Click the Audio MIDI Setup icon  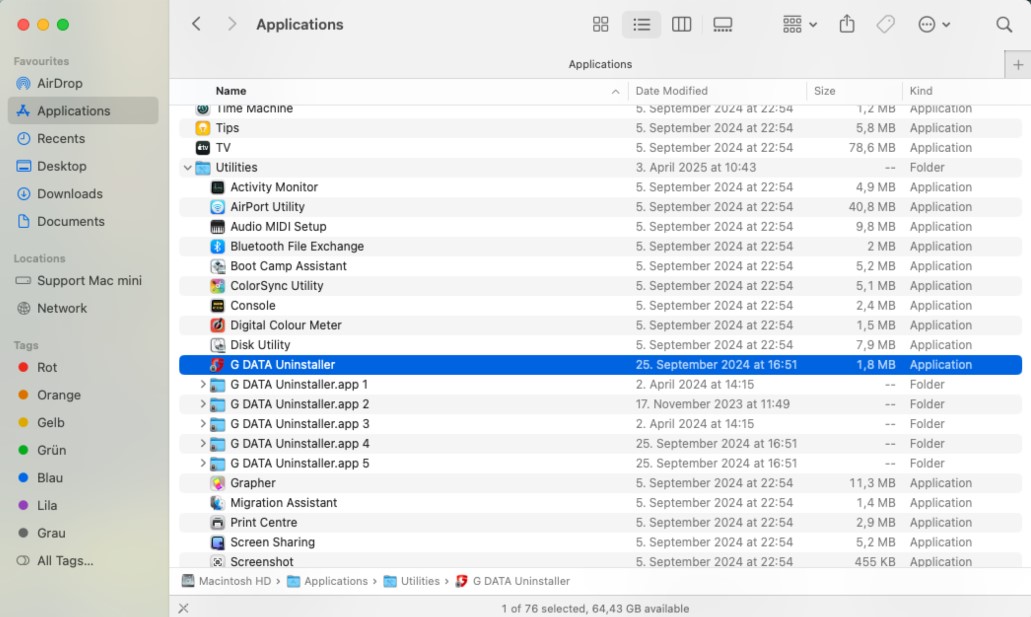[x=217, y=227]
